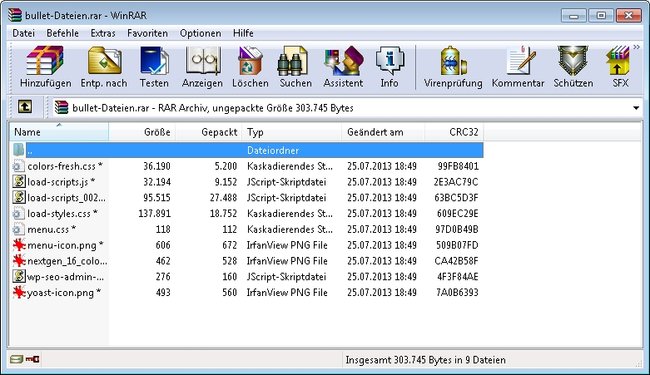The width and height of the screenshot is (650, 375).
Task: Select the yoast-icon.png file name
Action: click(x=64, y=292)
